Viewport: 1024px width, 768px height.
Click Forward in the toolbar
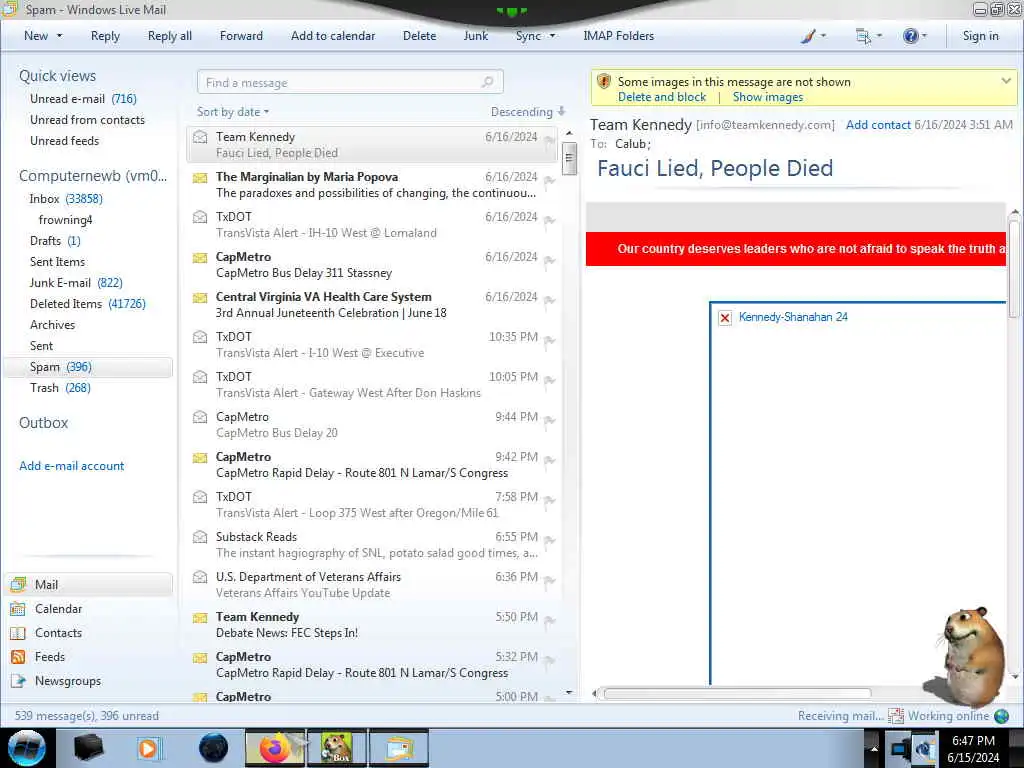click(x=241, y=36)
